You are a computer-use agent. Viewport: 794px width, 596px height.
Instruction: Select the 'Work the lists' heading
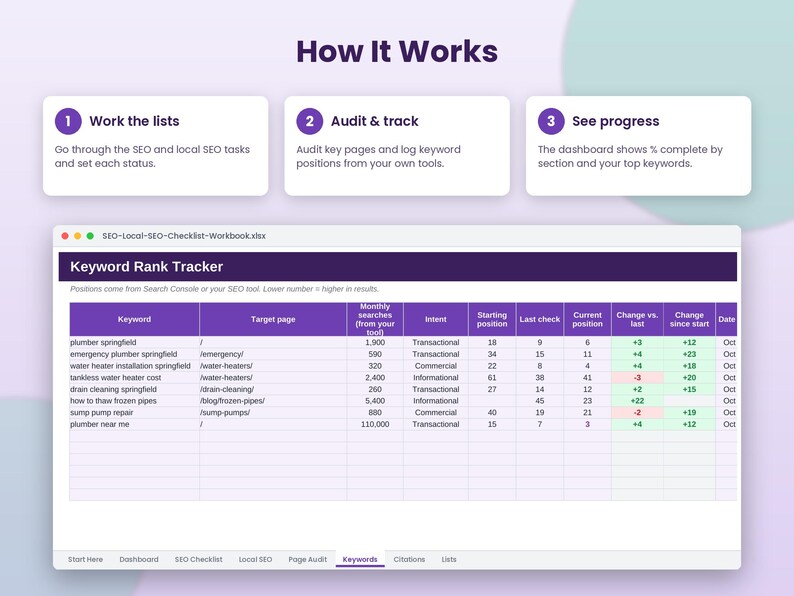[134, 121]
